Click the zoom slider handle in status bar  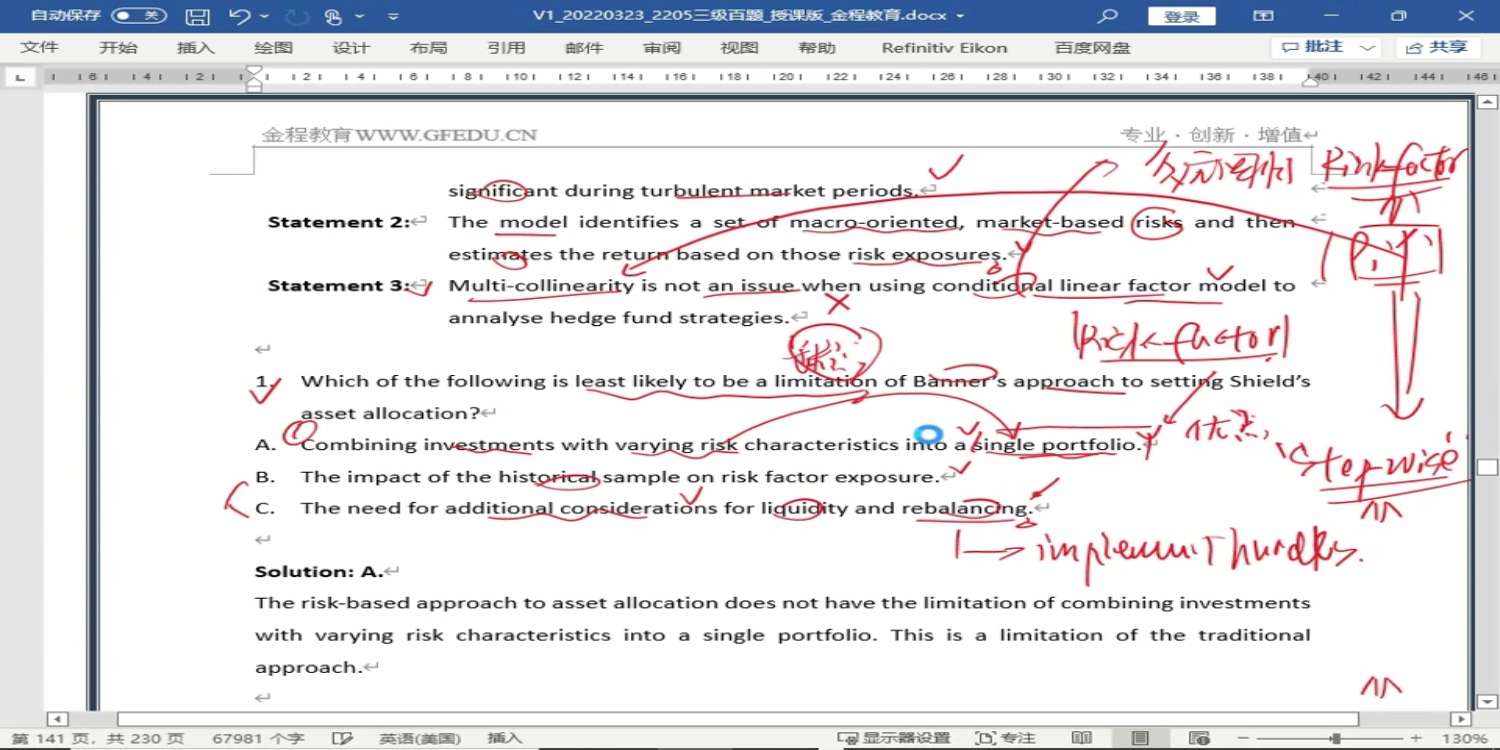[1335, 738]
